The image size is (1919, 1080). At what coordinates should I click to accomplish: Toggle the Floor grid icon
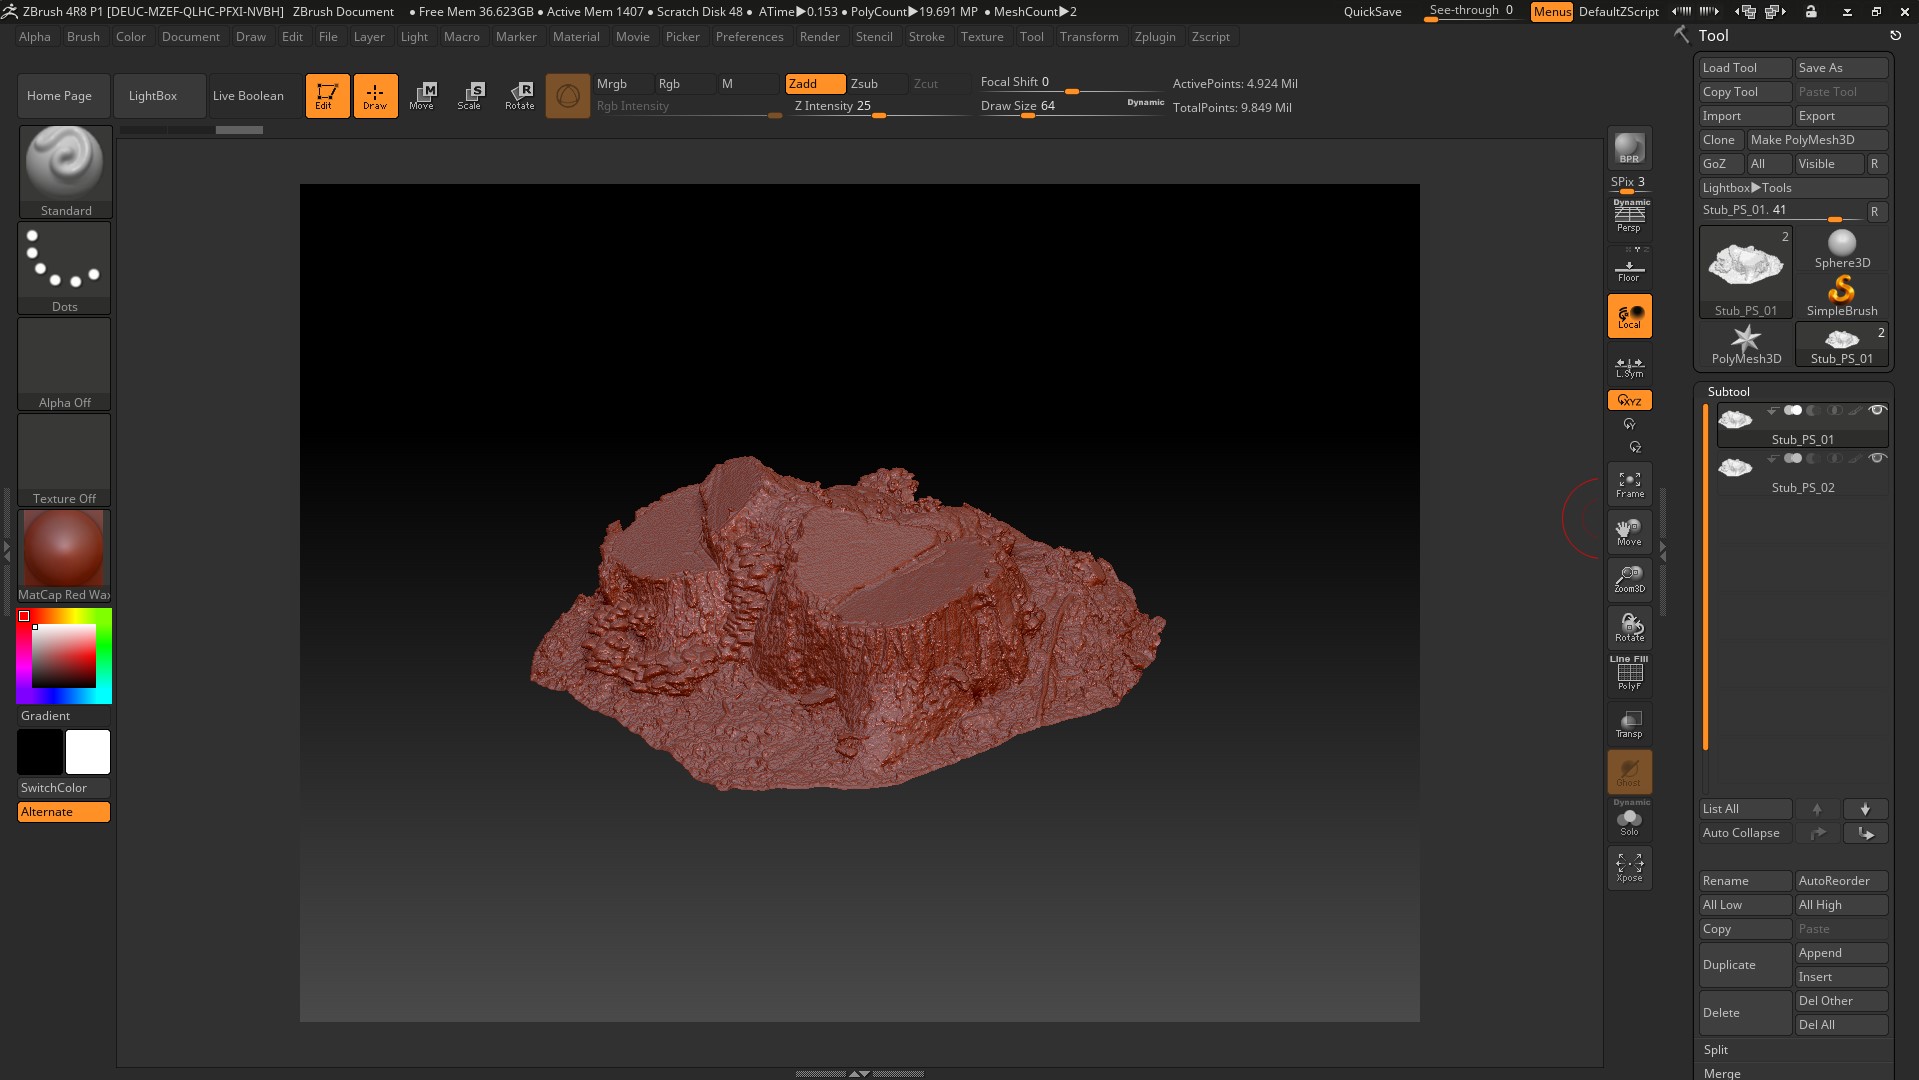[x=1629, y=270]
